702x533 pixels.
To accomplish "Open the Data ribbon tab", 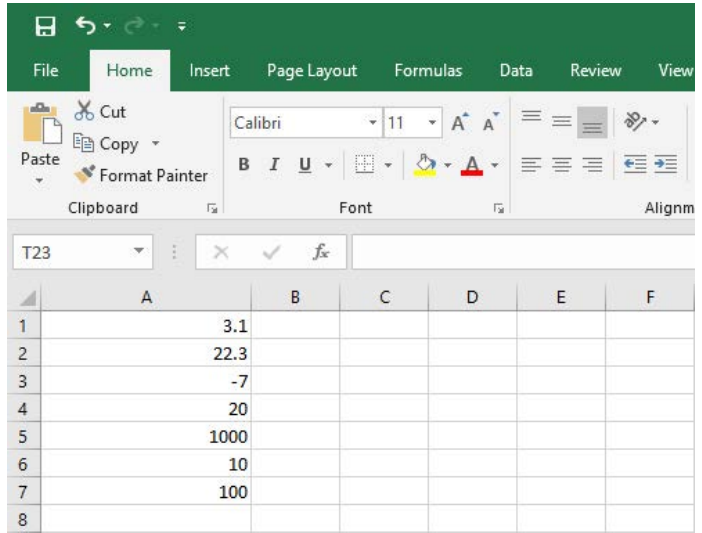I will 516,70.
